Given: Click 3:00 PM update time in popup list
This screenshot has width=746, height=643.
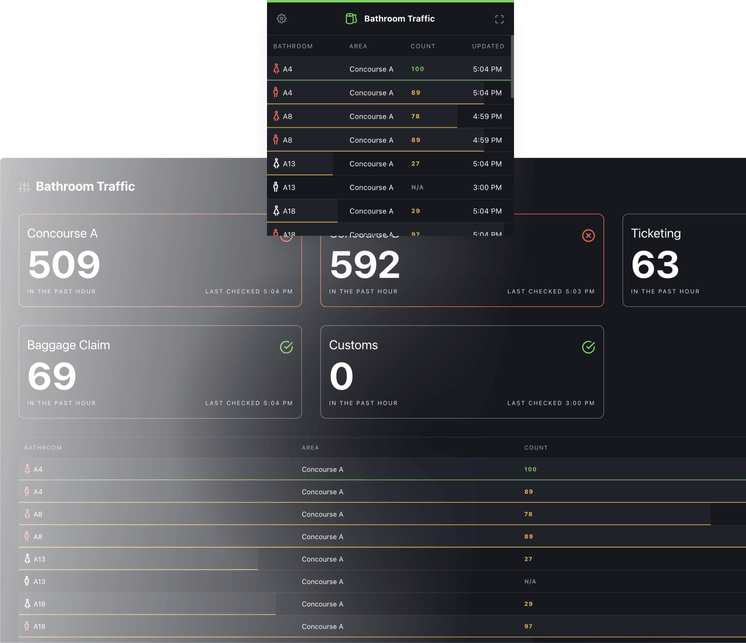Looking at the screenshot, I should (x=487, y=187).
